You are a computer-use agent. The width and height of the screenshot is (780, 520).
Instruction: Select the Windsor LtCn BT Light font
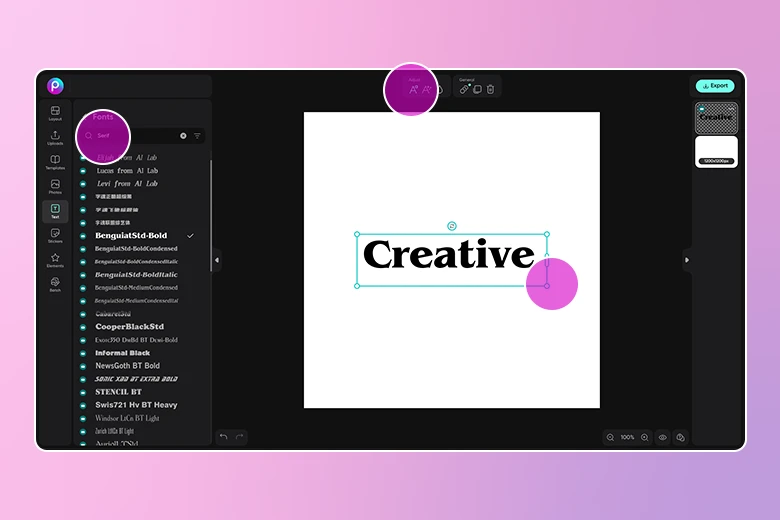point(127,418)
